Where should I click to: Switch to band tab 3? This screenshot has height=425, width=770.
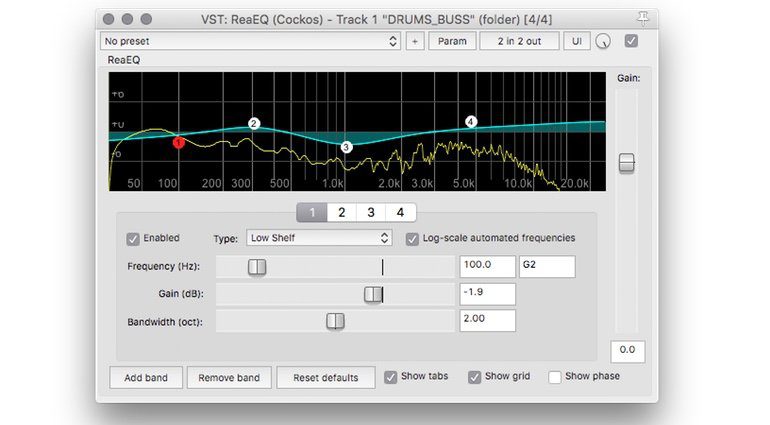(371, 212)
